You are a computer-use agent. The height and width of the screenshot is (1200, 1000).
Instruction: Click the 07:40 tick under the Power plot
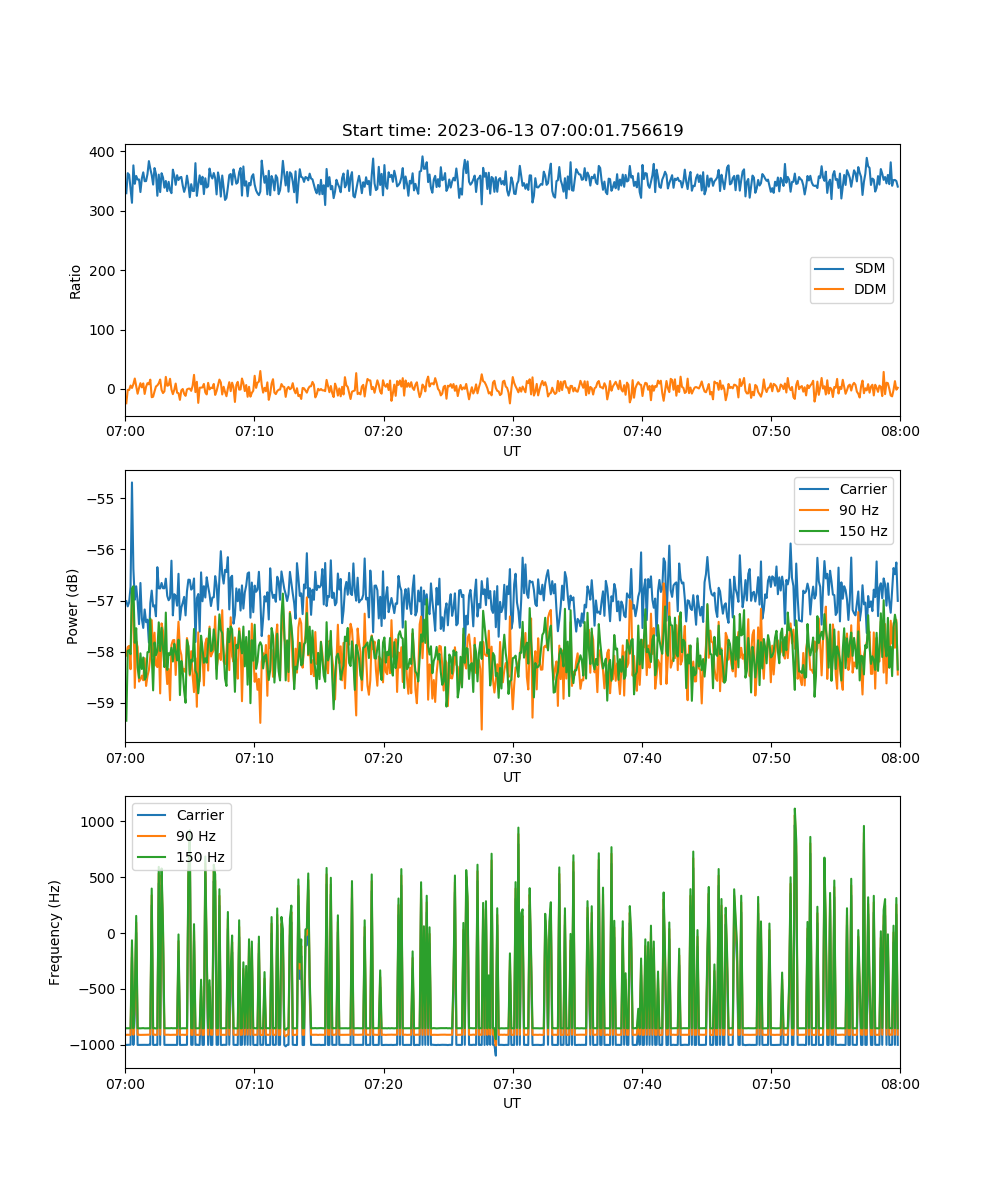[x=641, y=757]
